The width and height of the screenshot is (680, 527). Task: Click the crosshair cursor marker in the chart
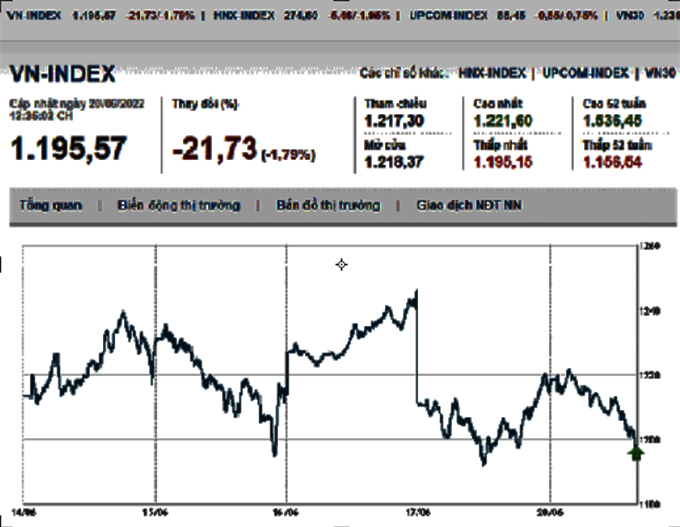[342, 264]
